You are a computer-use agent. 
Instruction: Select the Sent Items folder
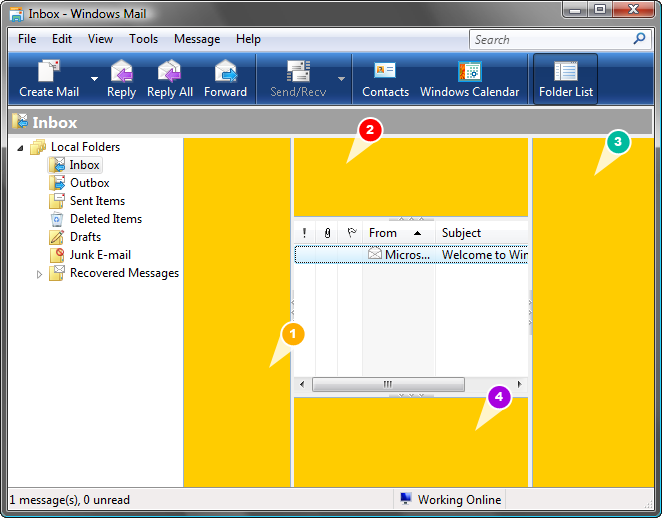(x=98, y=201)
